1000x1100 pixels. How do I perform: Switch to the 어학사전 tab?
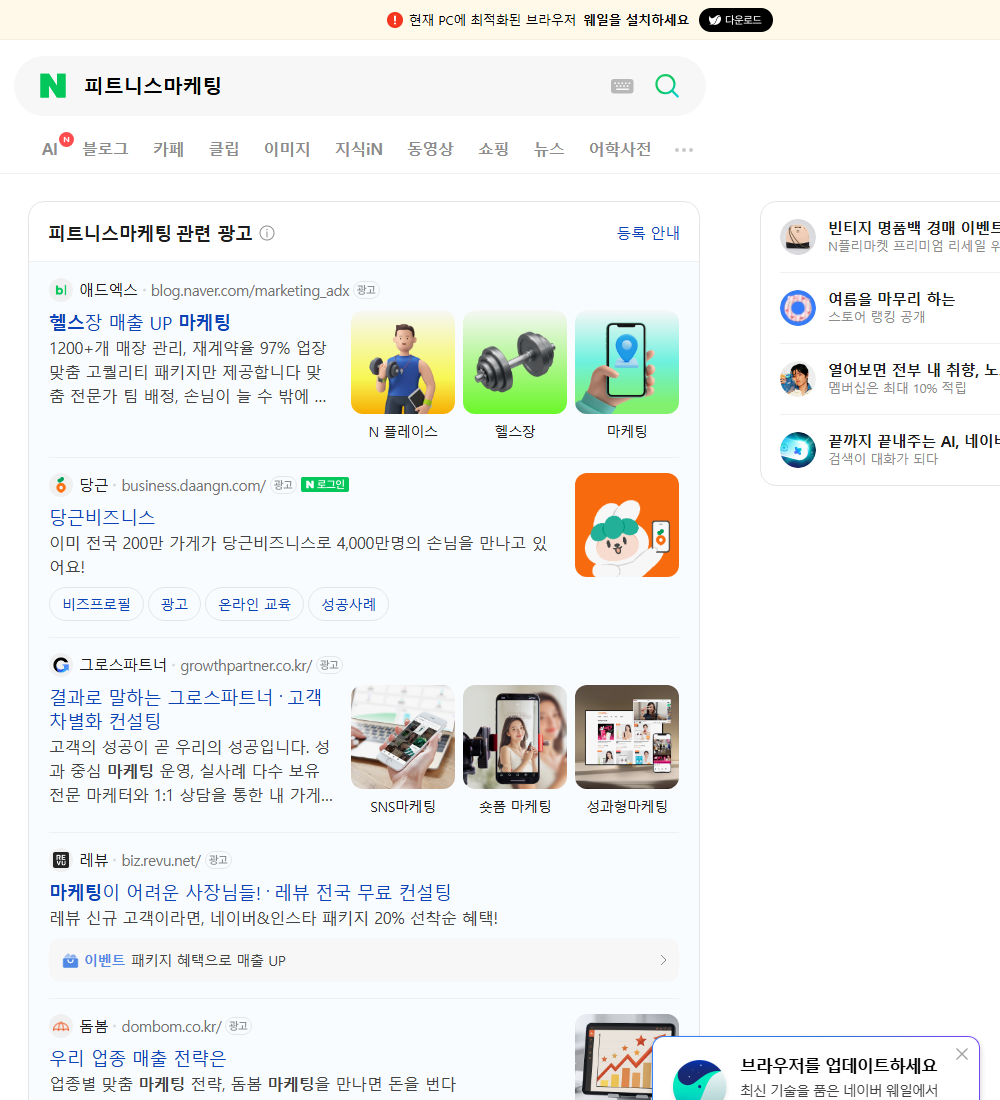[x=620, y=149]
